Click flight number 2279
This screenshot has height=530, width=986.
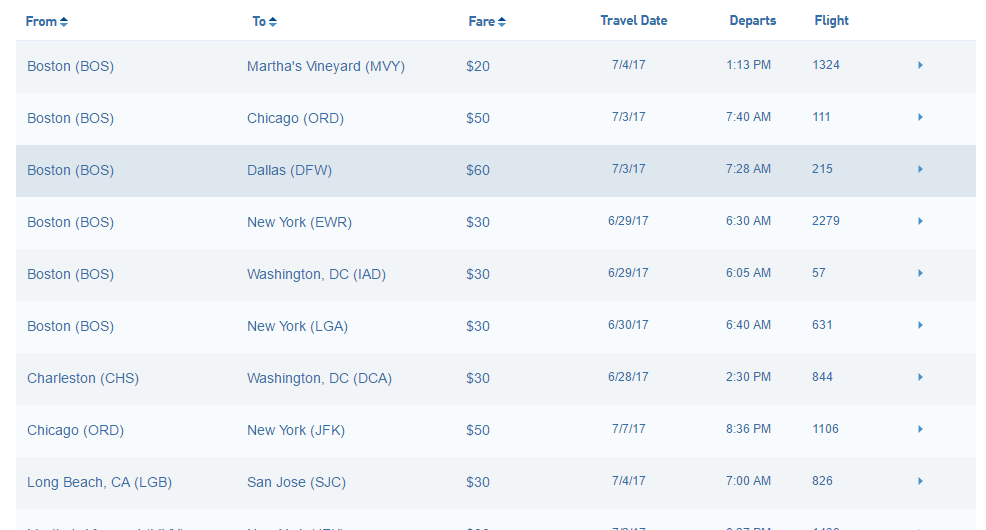point(826,221)
